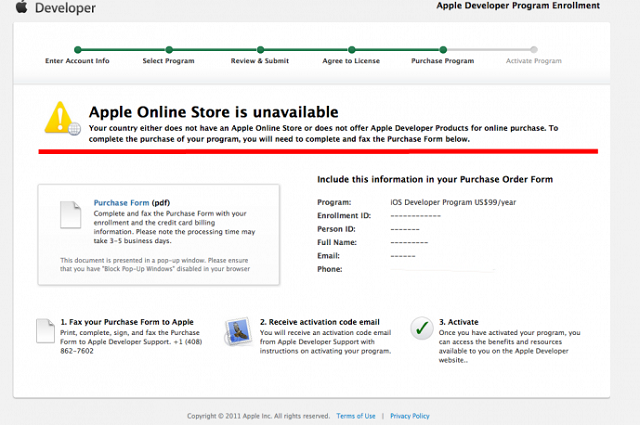Image resolution: width=640 pixels, height=425 pixels.
Task: Click the Phone label
Action: click(x=329, y=269)
